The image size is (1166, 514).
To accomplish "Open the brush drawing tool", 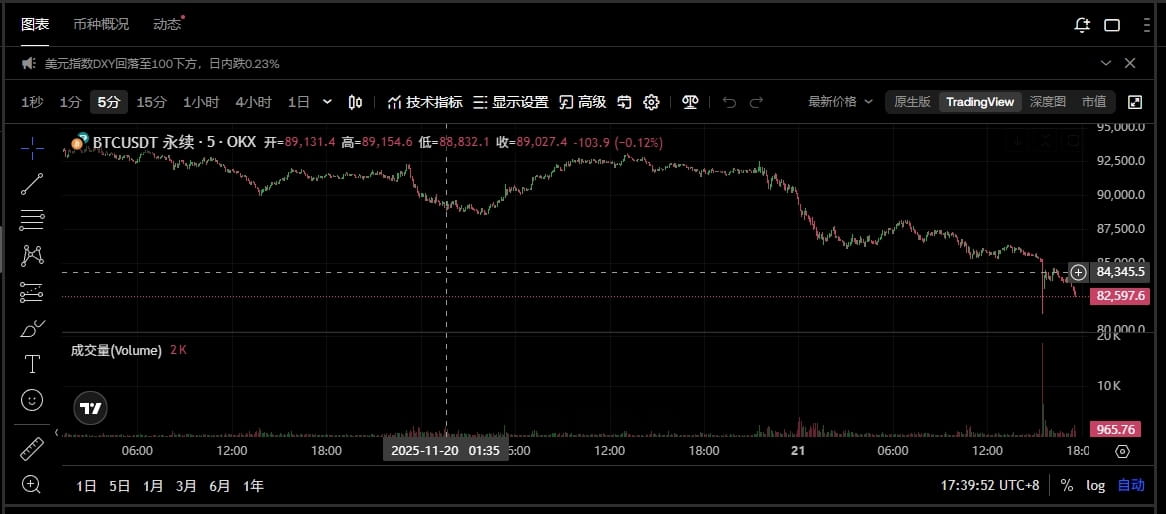I will [x=32, y=327].
